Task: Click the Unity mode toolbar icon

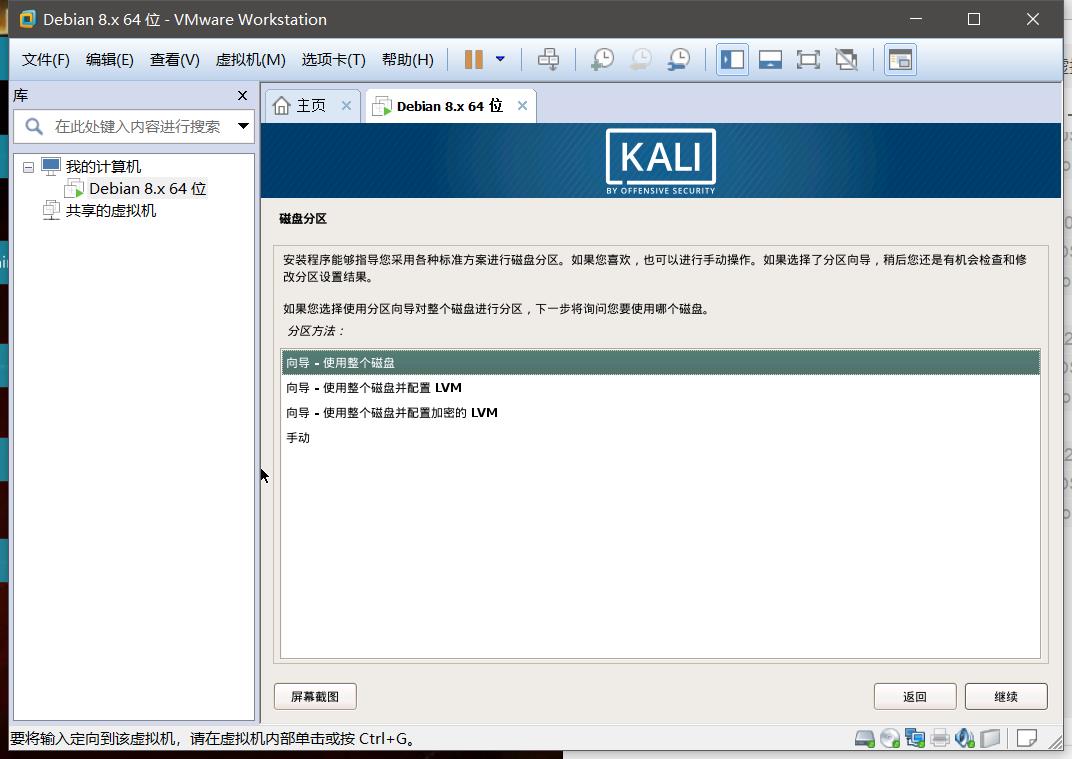Action: pos(846,59)
